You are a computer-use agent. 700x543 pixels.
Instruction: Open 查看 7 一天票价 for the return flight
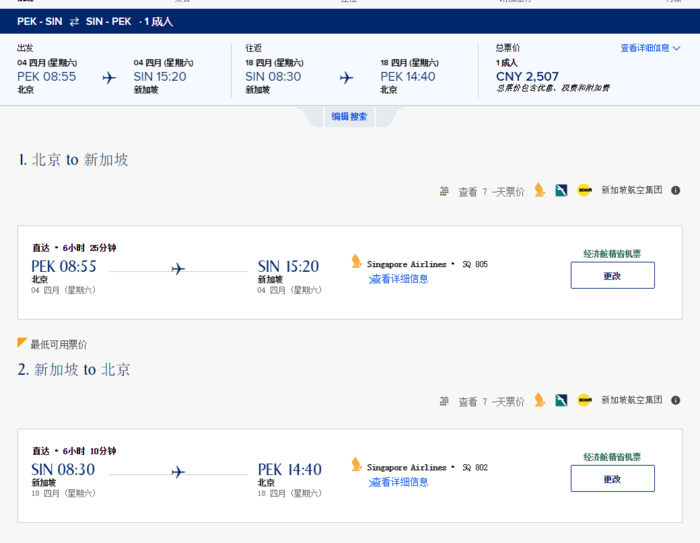[x=490, y=402]
